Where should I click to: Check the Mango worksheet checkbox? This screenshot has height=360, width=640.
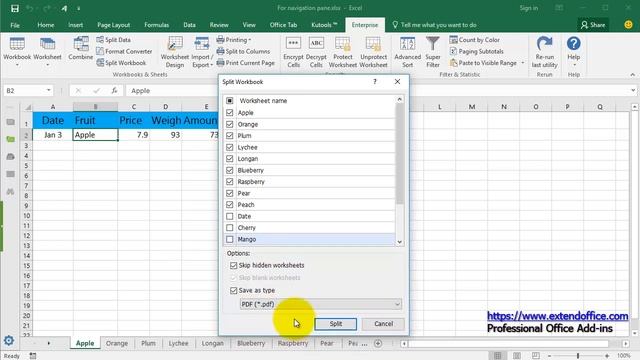pyautogui.click(x=229, y=239)
